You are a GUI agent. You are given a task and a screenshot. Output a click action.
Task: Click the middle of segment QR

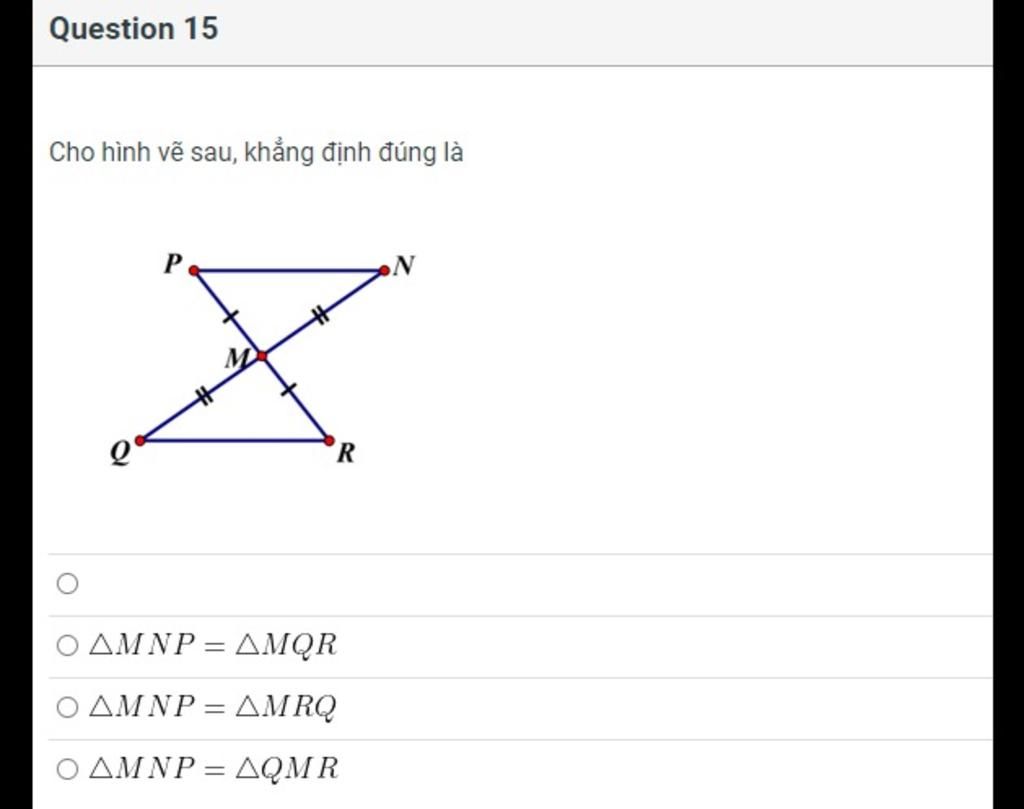point(234,441)
